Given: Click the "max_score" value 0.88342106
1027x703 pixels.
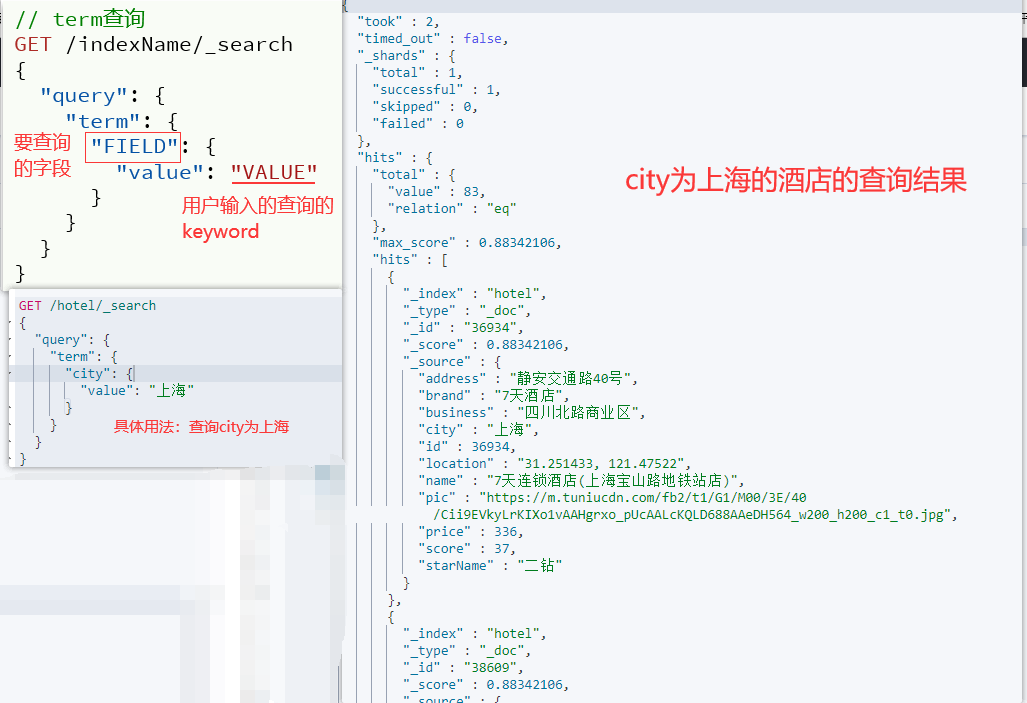Looking at the screenshot, I should click(x=517, y=242).
